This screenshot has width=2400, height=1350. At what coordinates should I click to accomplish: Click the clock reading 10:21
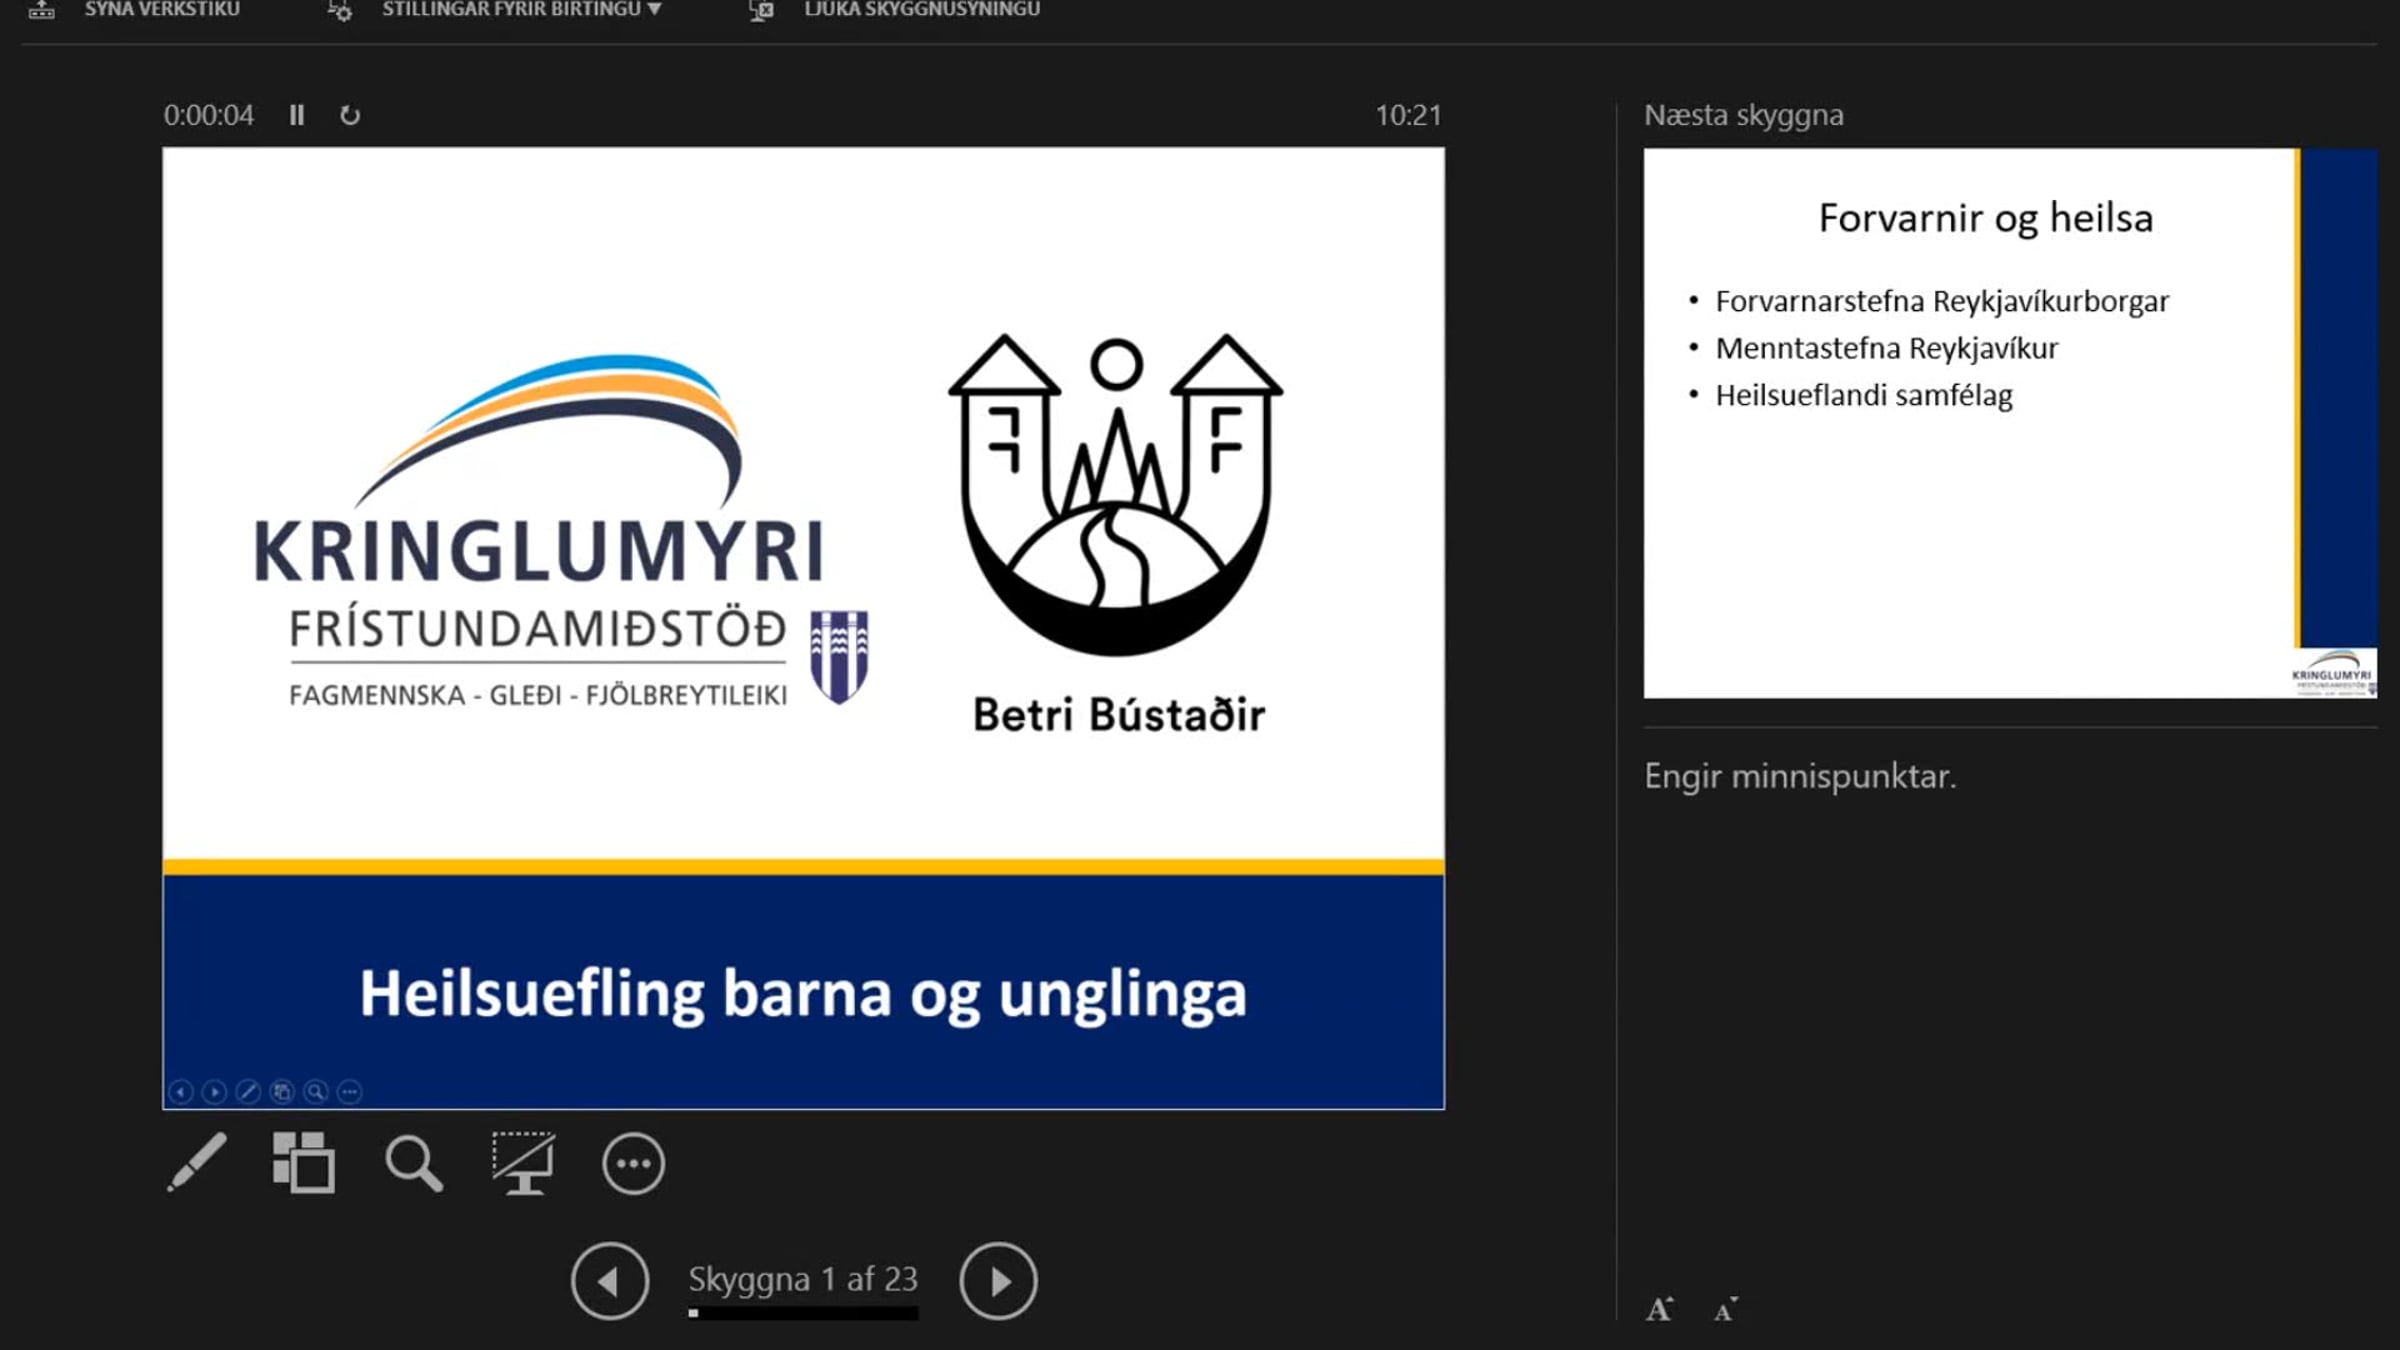[1408, 115]
